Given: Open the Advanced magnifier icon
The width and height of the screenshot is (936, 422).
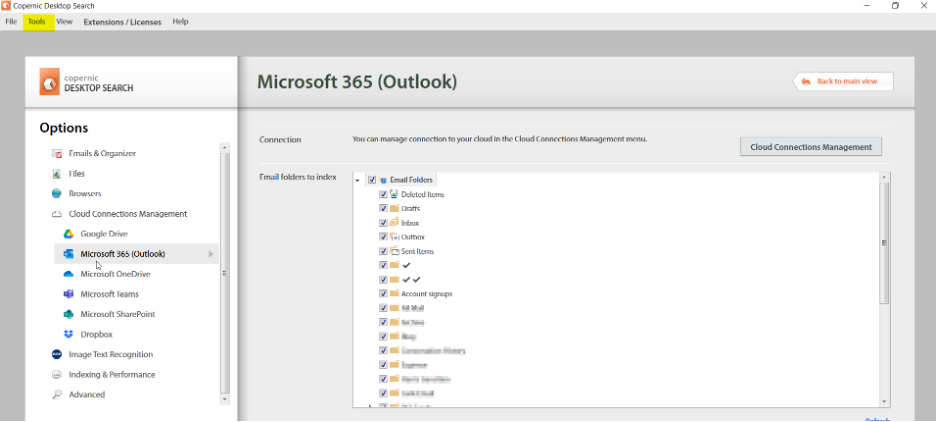Looking at the screenshot, I should 57,395.
